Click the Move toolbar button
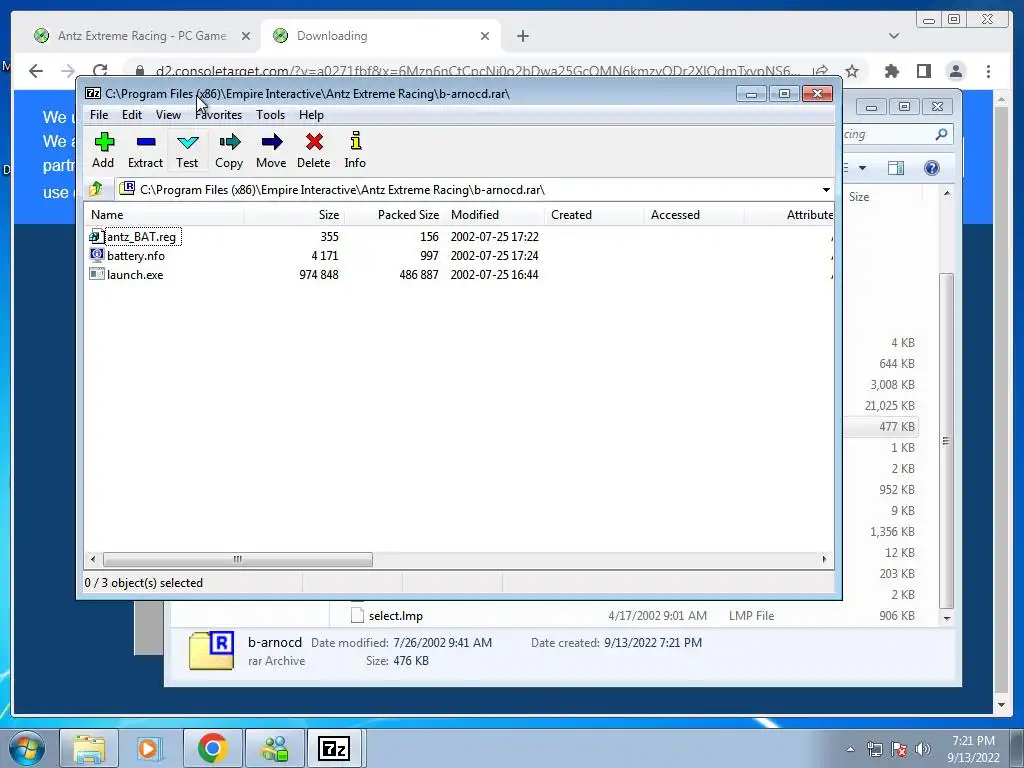 coord(271,151)
